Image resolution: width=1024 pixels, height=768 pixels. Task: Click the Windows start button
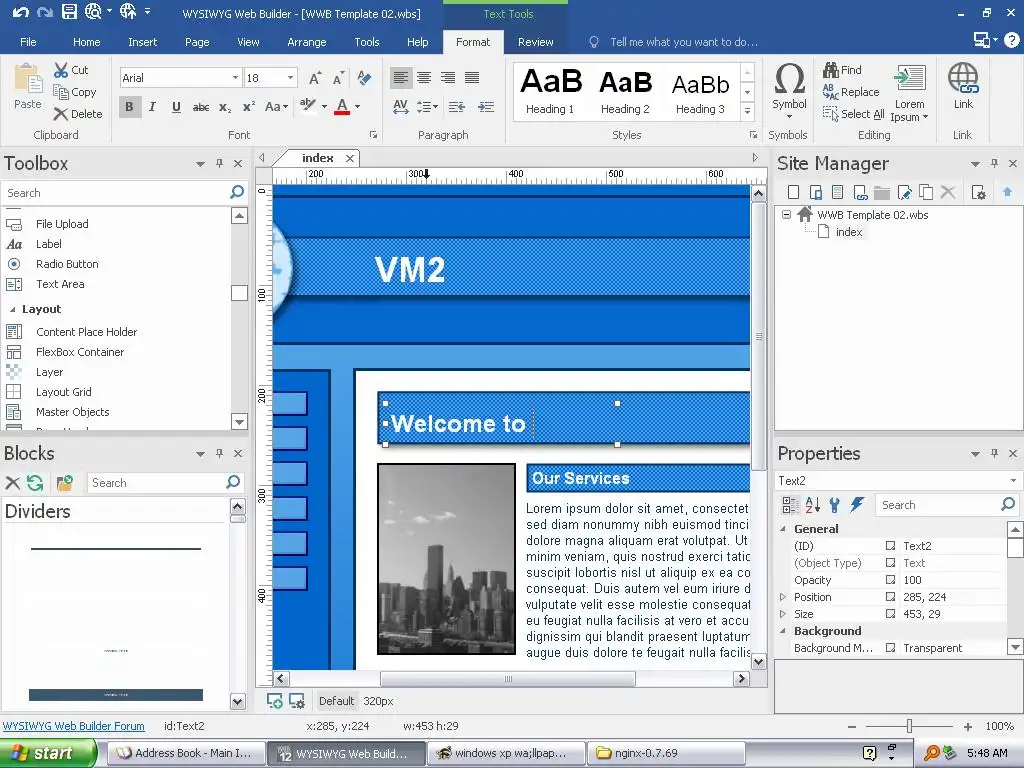[48, 753]
